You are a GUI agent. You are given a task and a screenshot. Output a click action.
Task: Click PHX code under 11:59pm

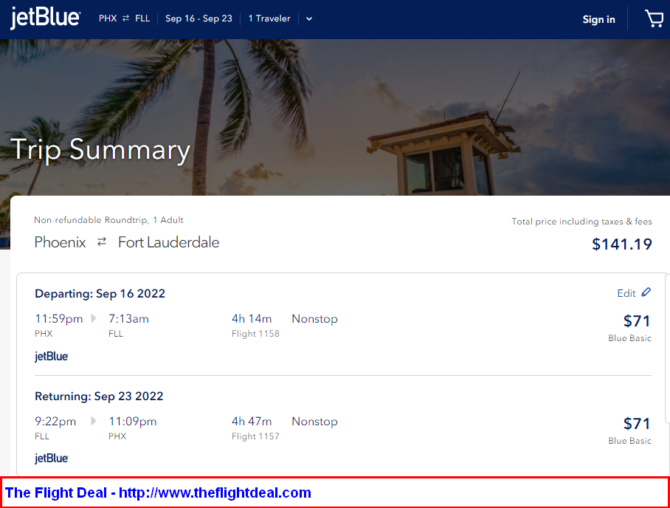coord(44,334)
